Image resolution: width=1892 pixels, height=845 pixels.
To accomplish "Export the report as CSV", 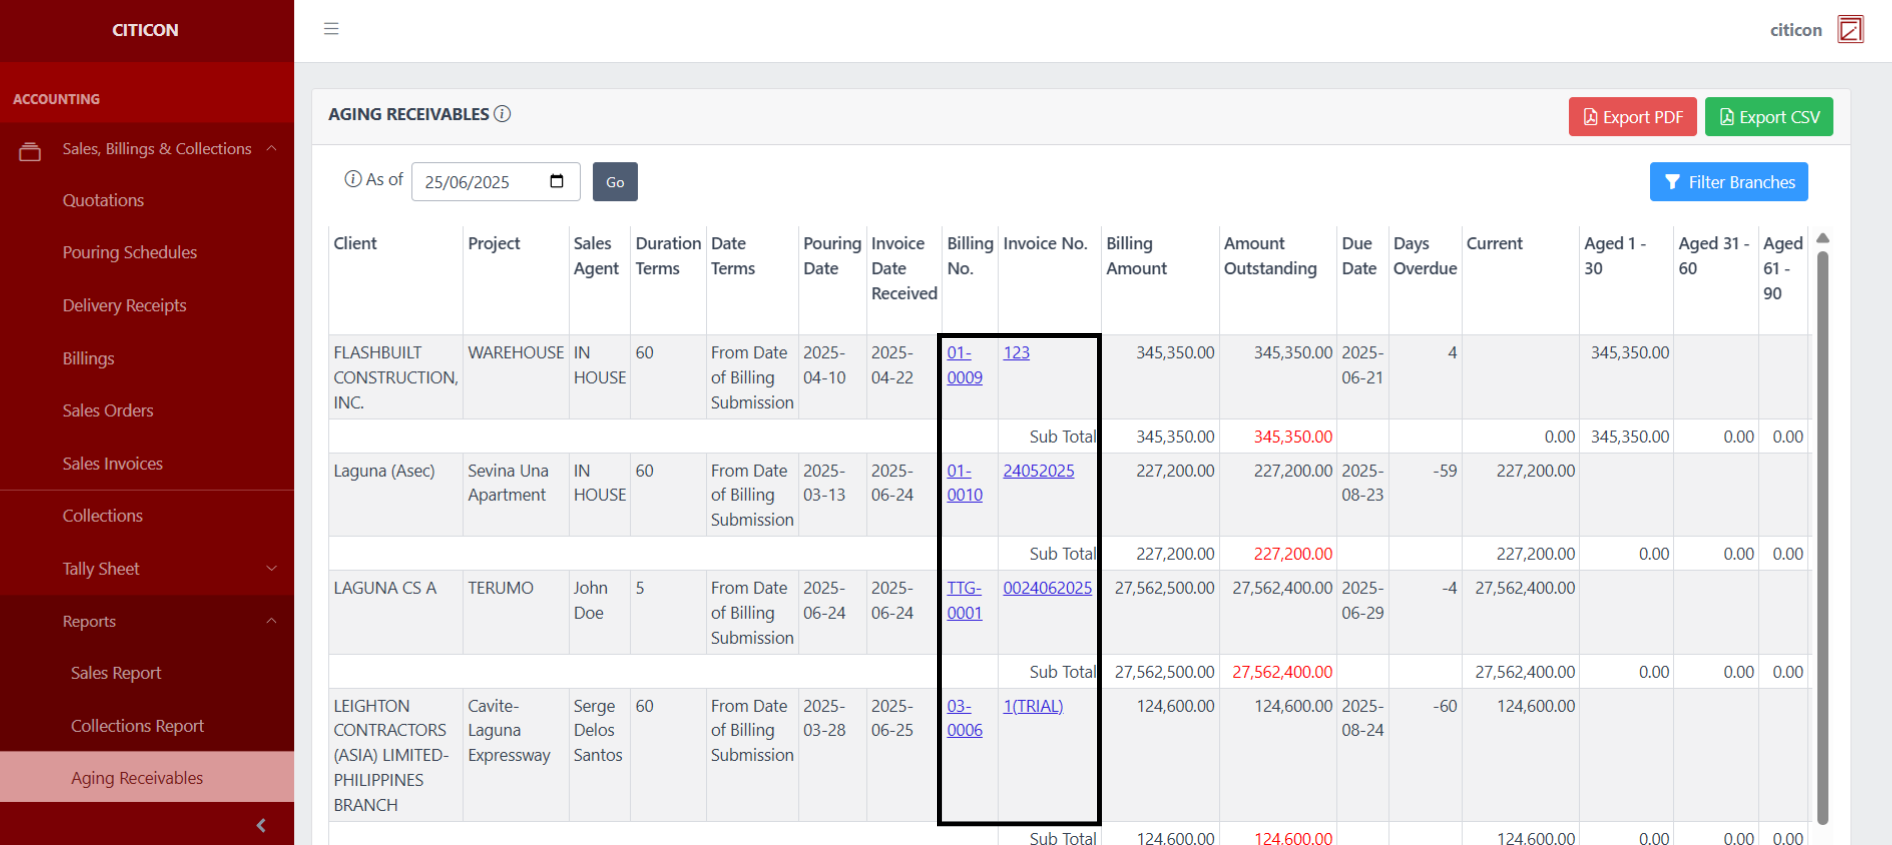I will [1768, 117].
